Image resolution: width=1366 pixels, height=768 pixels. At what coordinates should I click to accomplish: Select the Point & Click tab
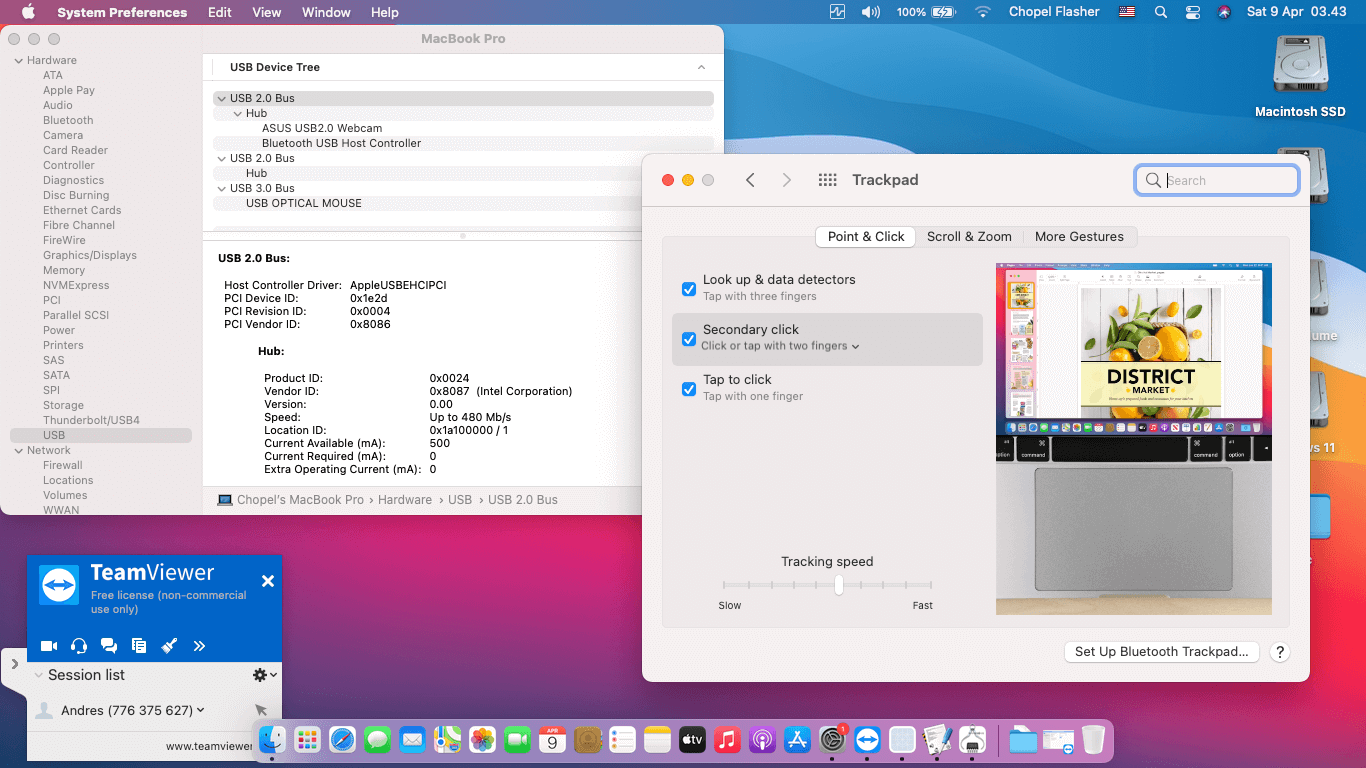click(866, 237)
